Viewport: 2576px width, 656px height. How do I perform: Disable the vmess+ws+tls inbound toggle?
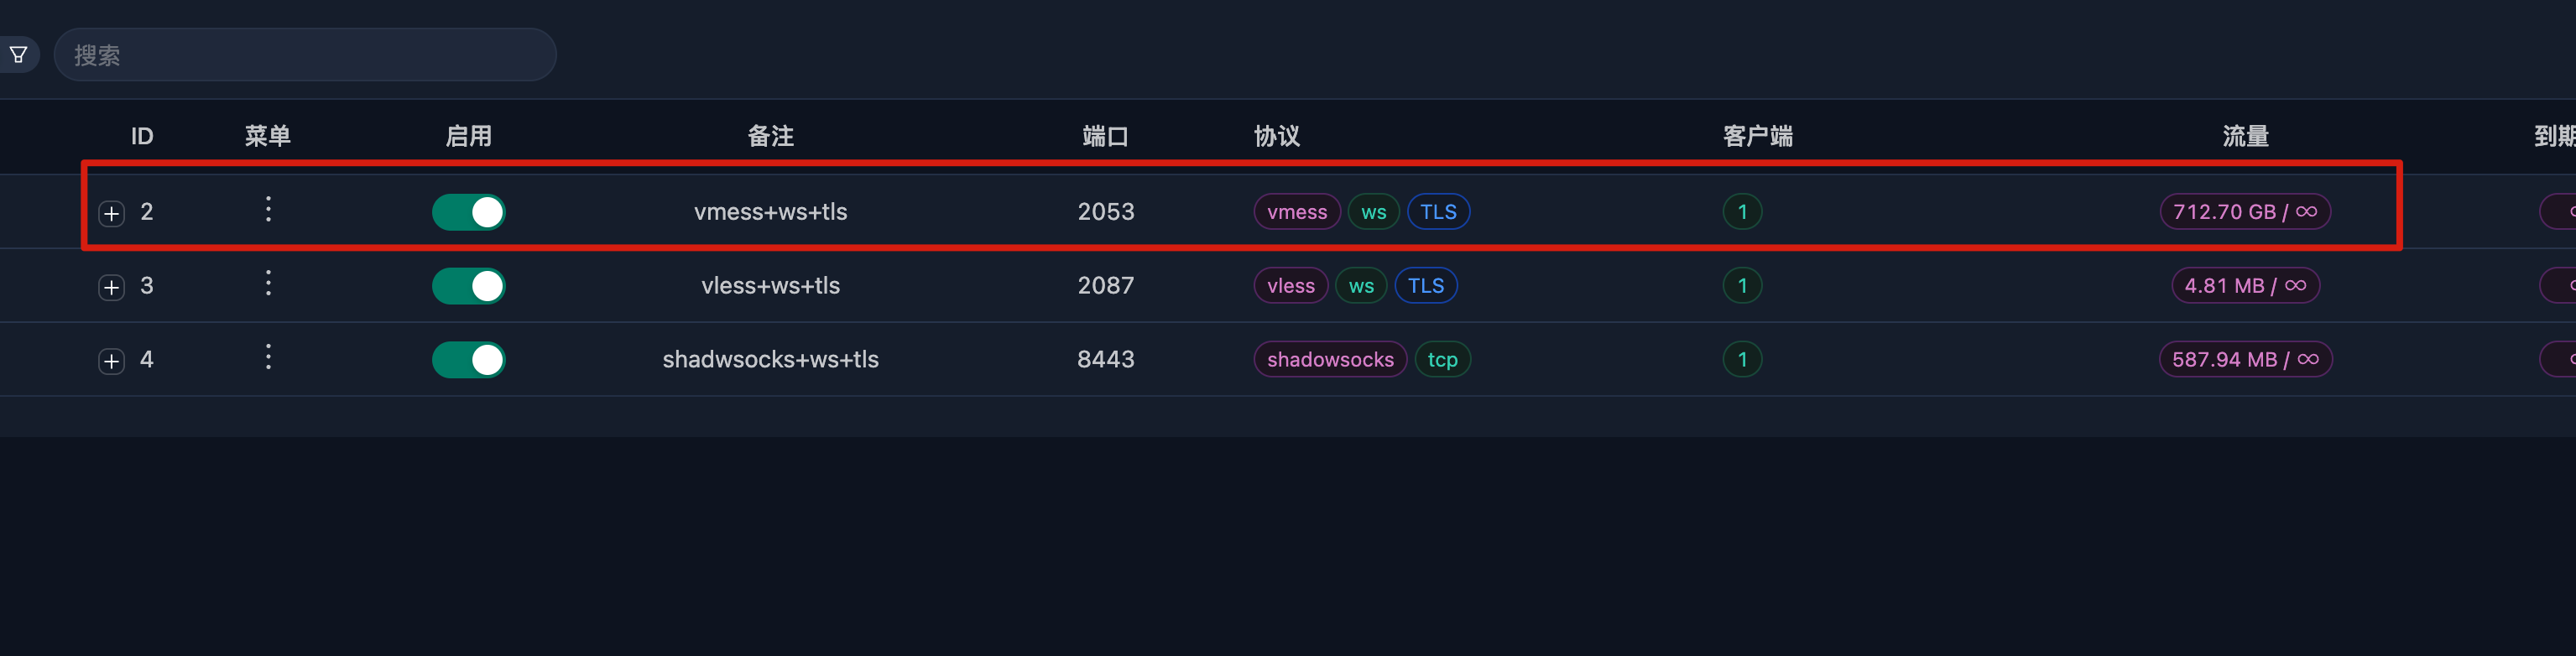(x=469, y=212)
